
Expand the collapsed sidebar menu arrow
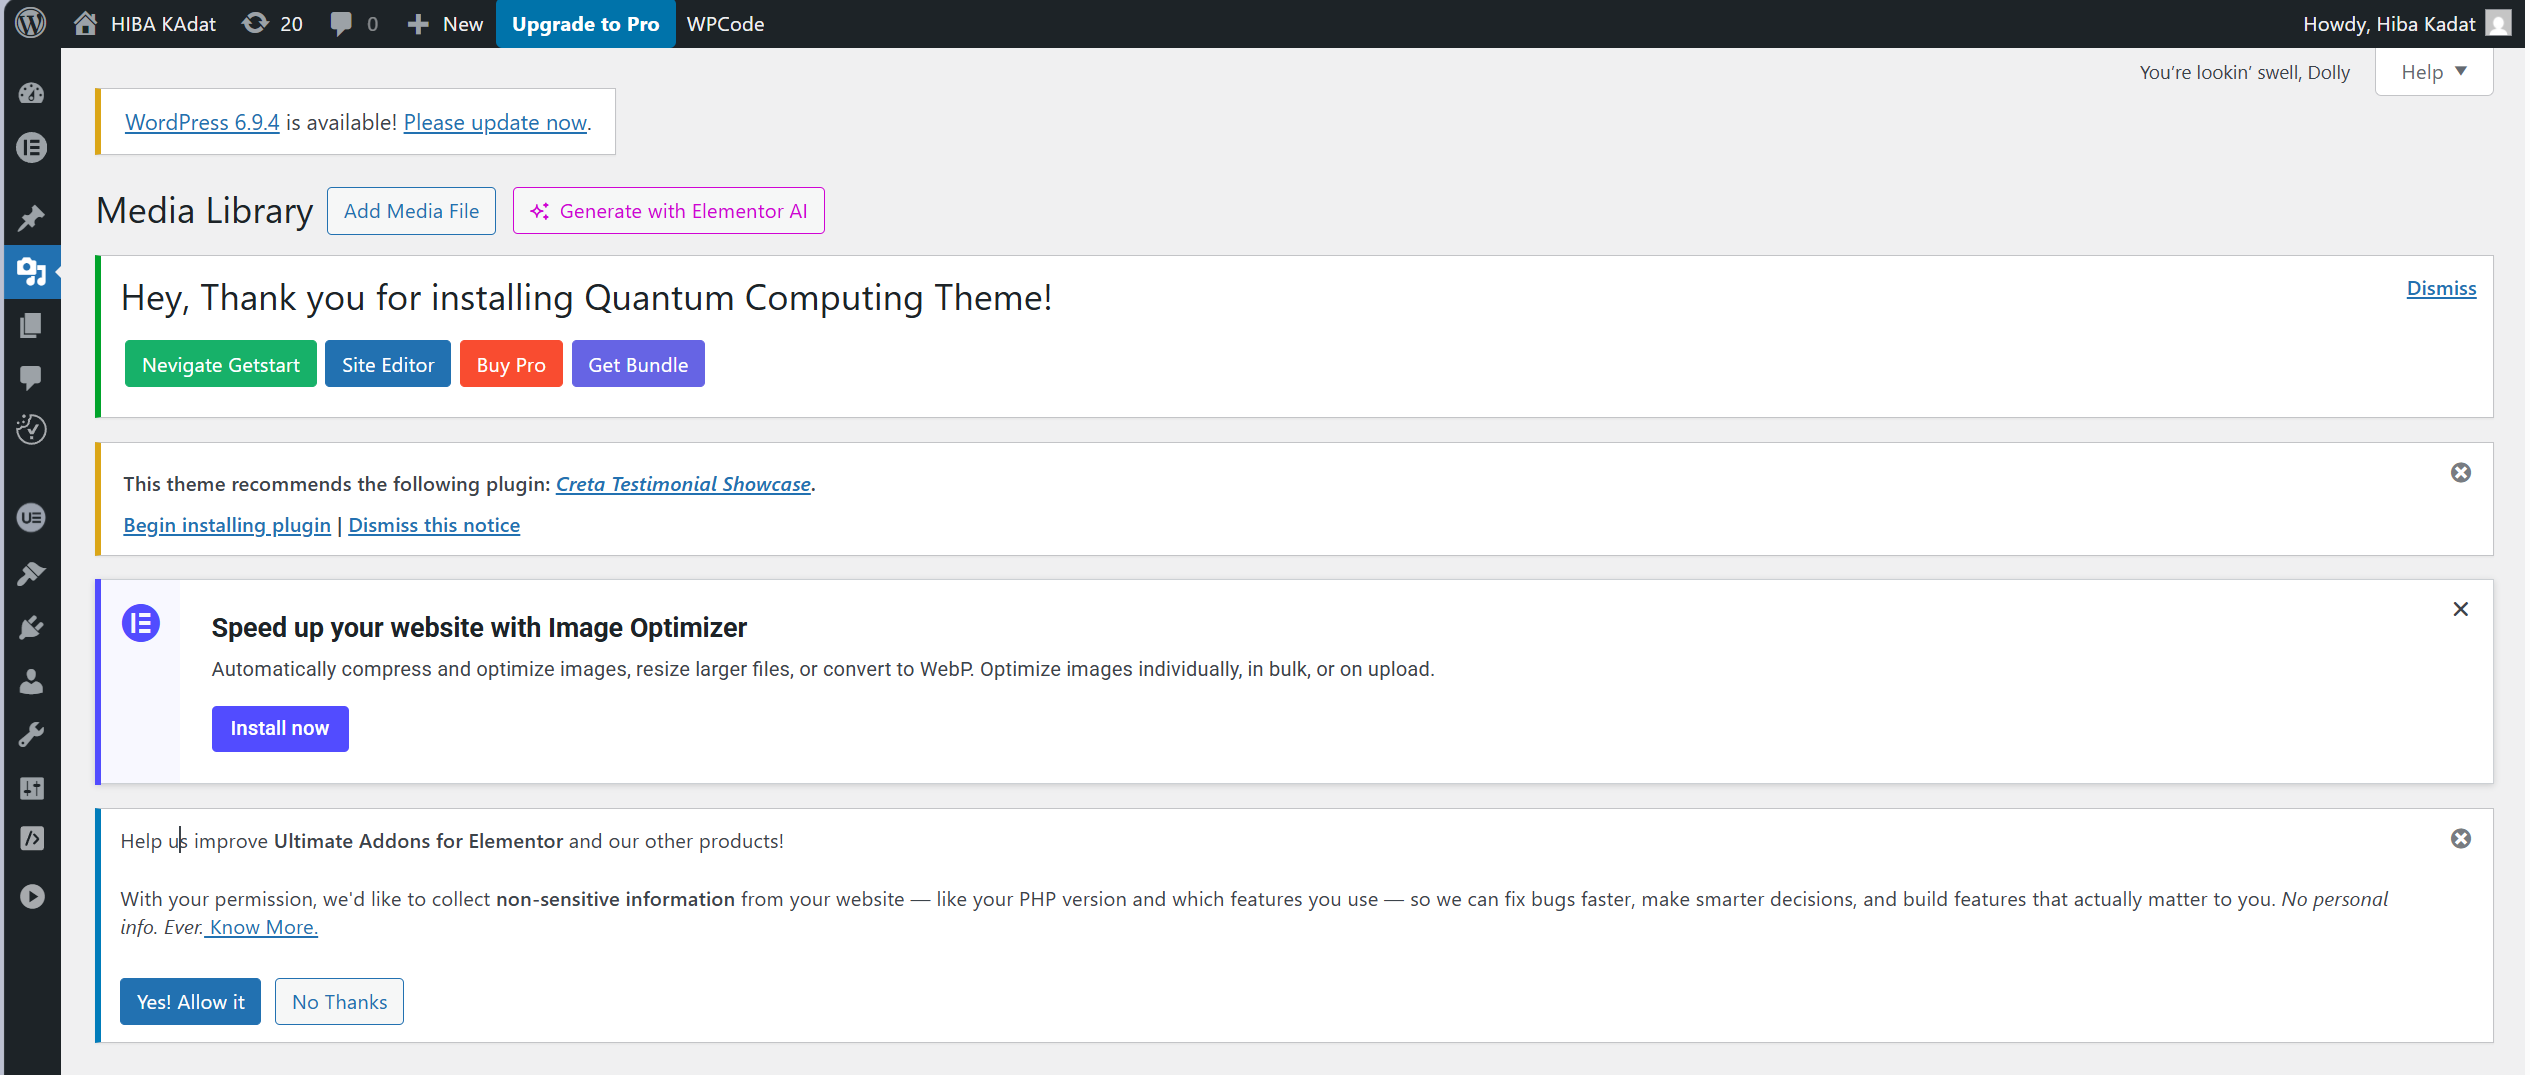pyautogui.click(x=31, y=896)
